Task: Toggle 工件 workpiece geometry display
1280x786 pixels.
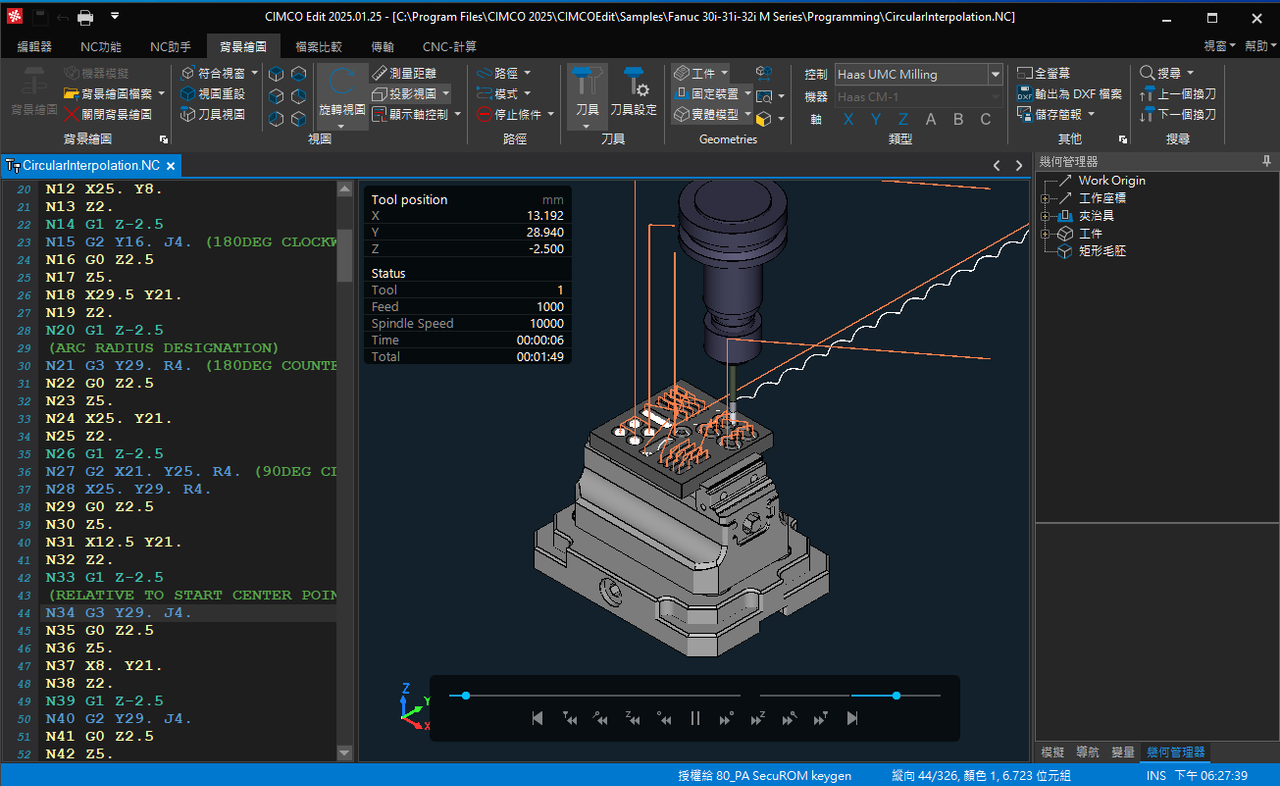Action: point(694,73)
